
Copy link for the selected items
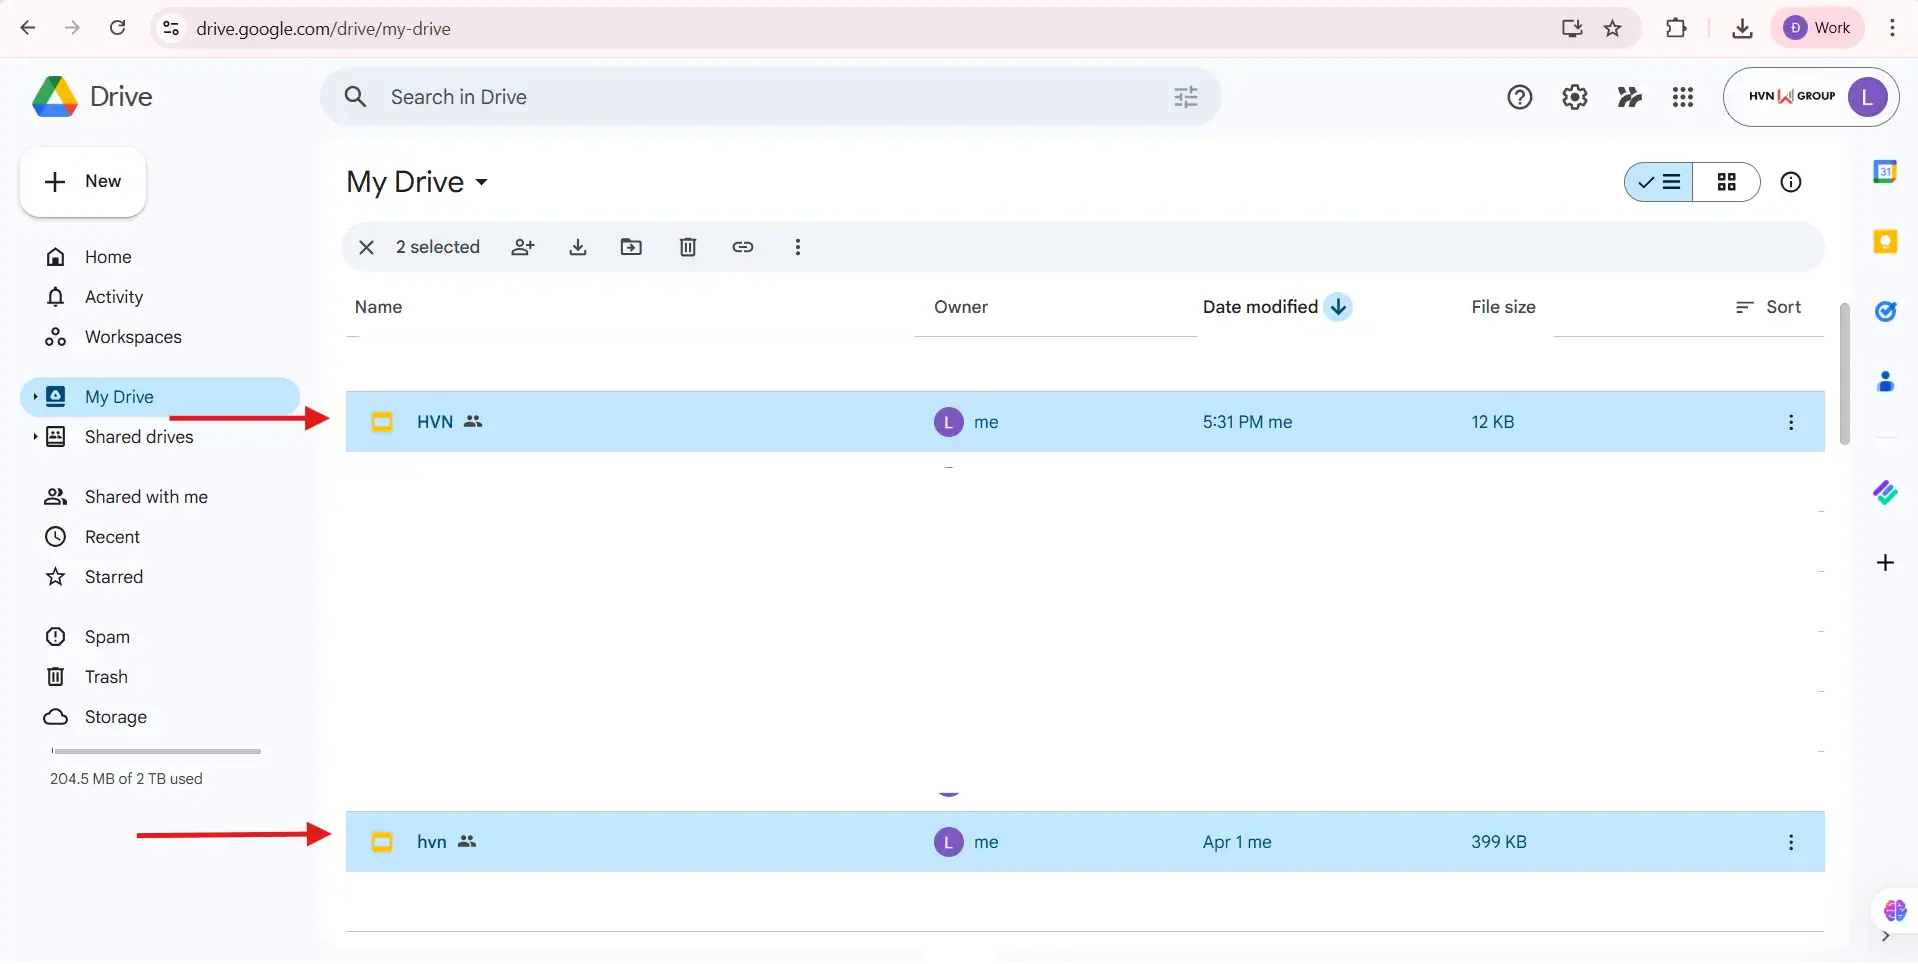point(743,247)
